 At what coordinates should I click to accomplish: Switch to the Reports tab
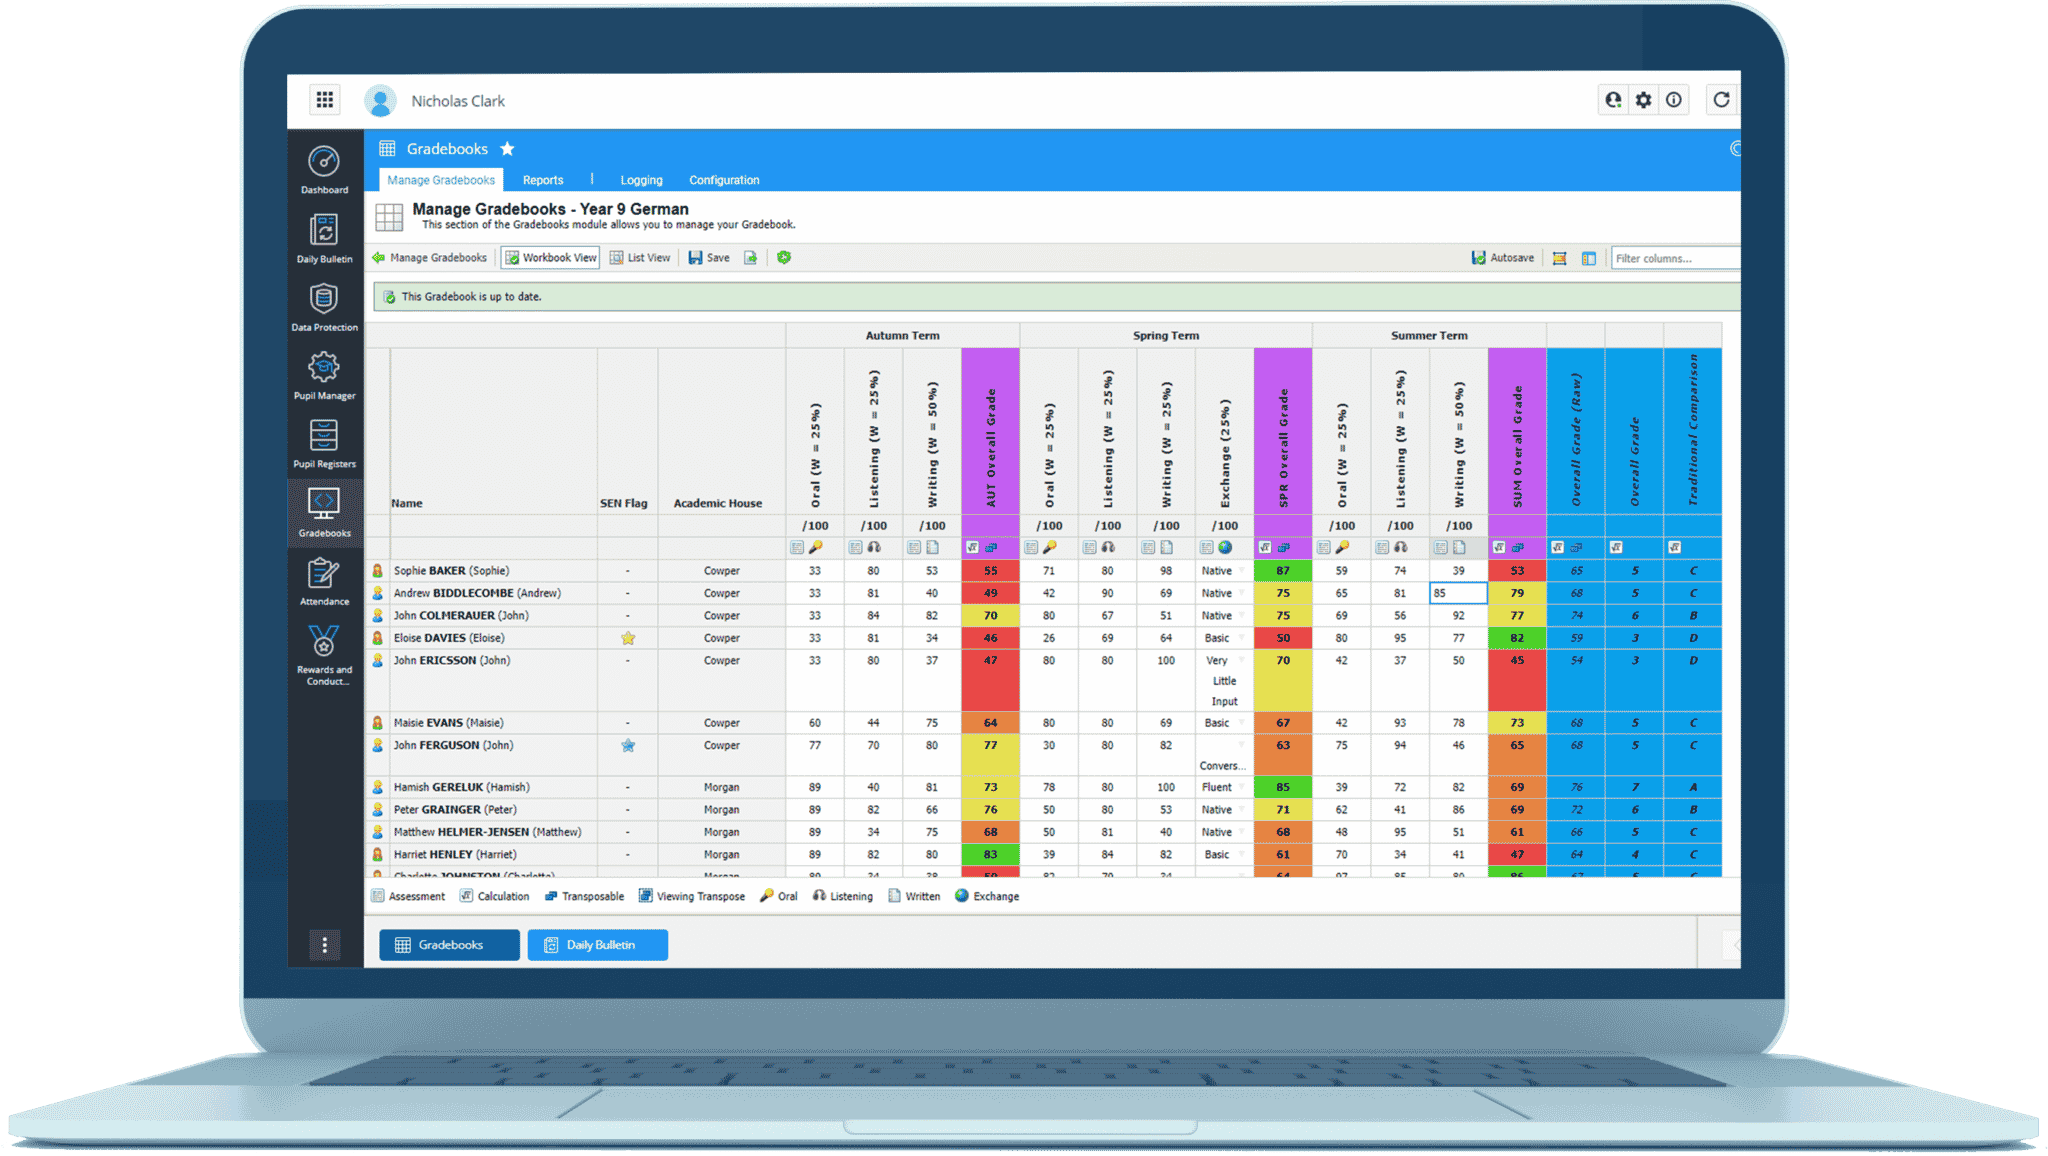543,180
